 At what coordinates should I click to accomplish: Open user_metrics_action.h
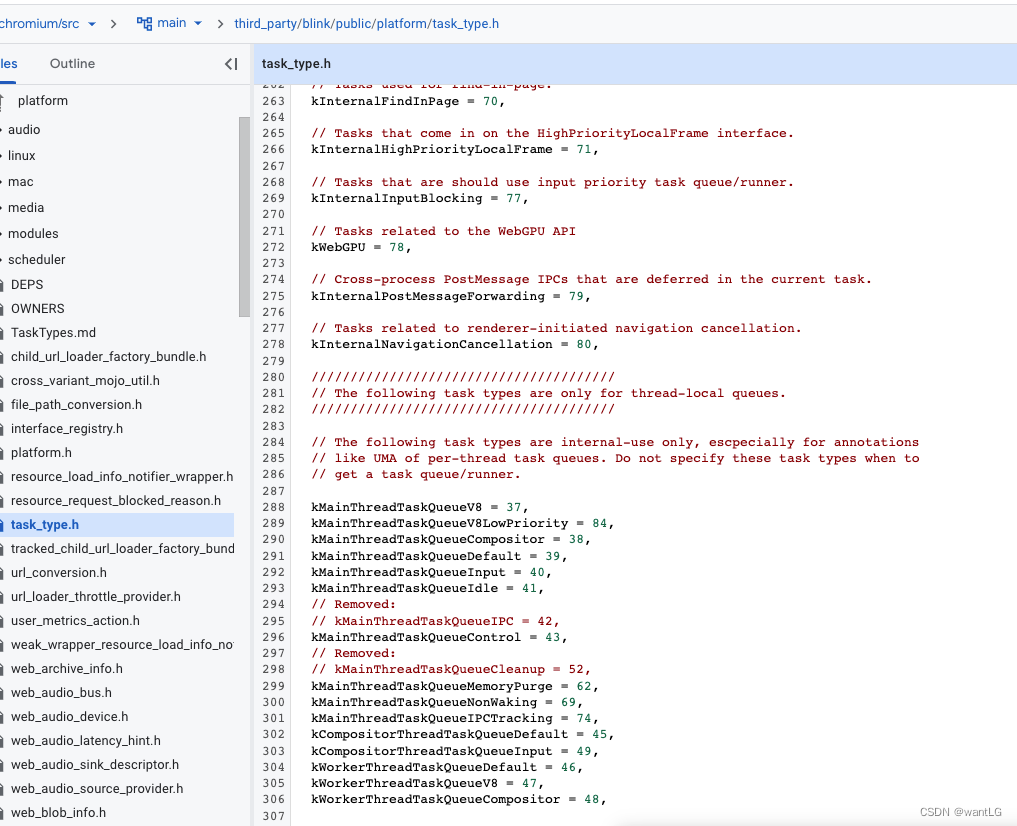coord(75,620)
